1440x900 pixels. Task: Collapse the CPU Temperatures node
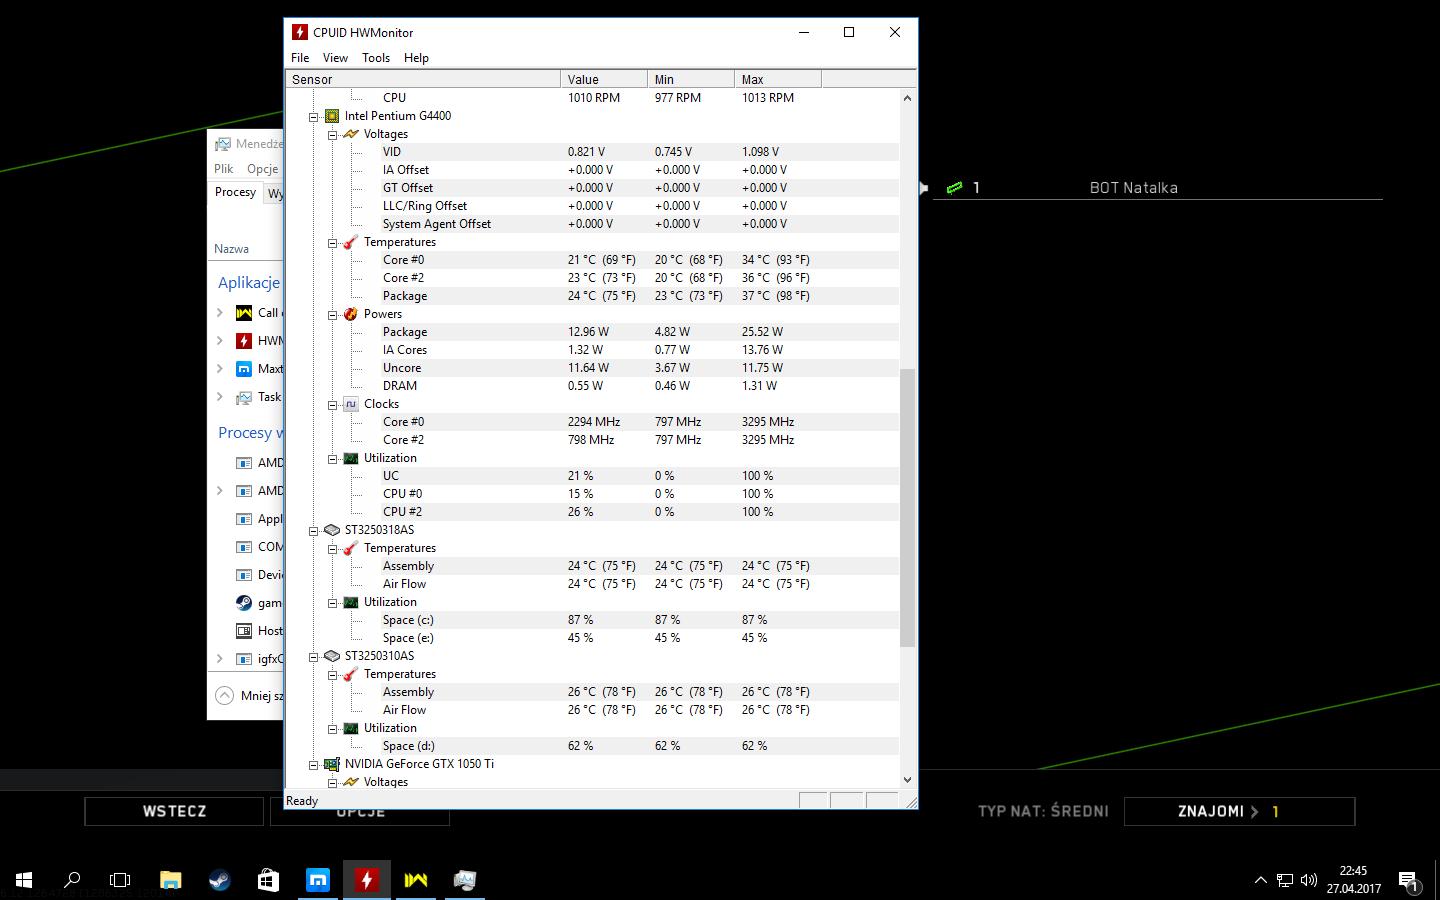[333, 243]
